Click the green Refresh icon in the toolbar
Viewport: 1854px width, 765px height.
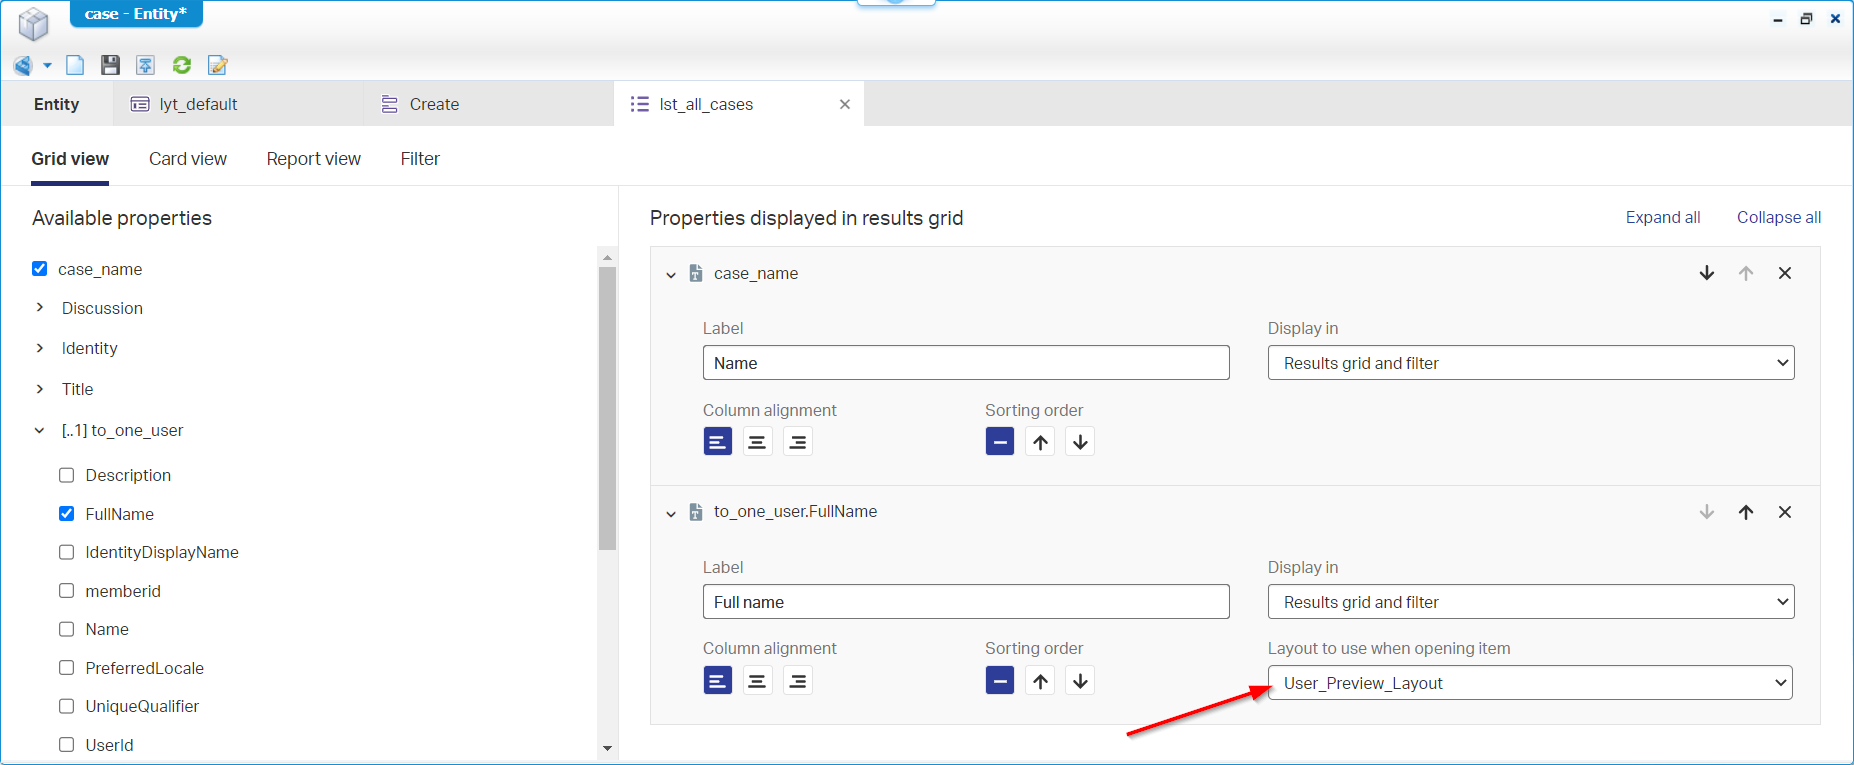[182, 65]
